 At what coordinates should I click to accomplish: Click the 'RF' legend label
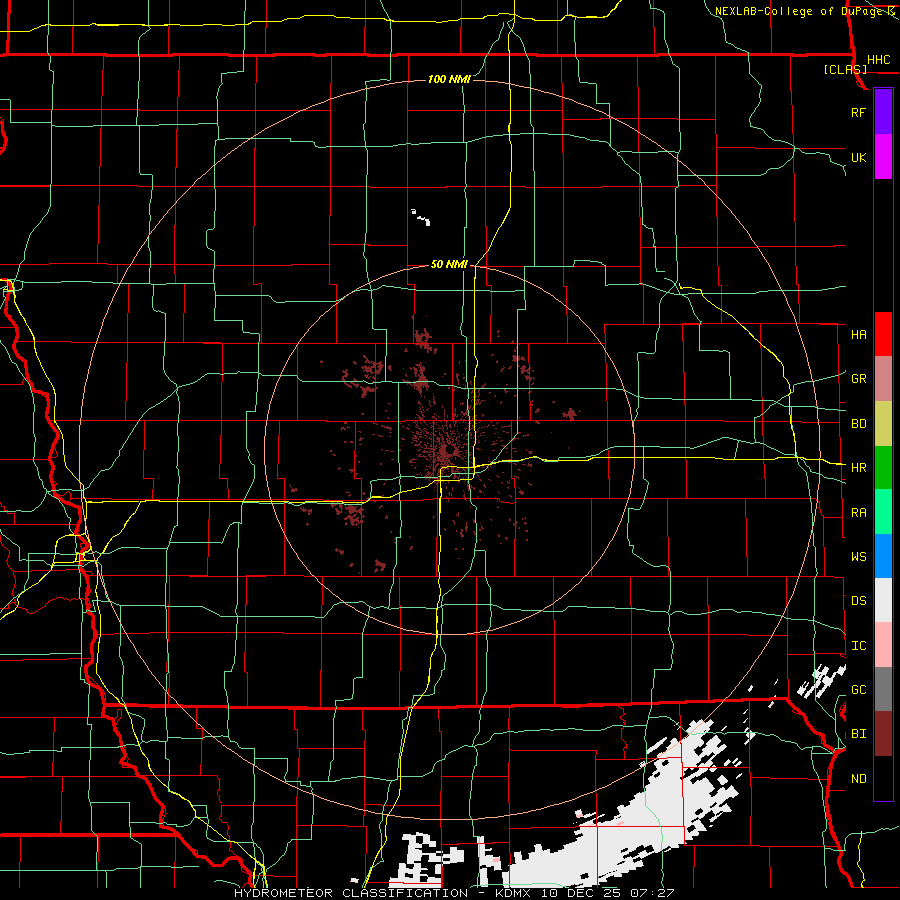click(x=858, y=112)
